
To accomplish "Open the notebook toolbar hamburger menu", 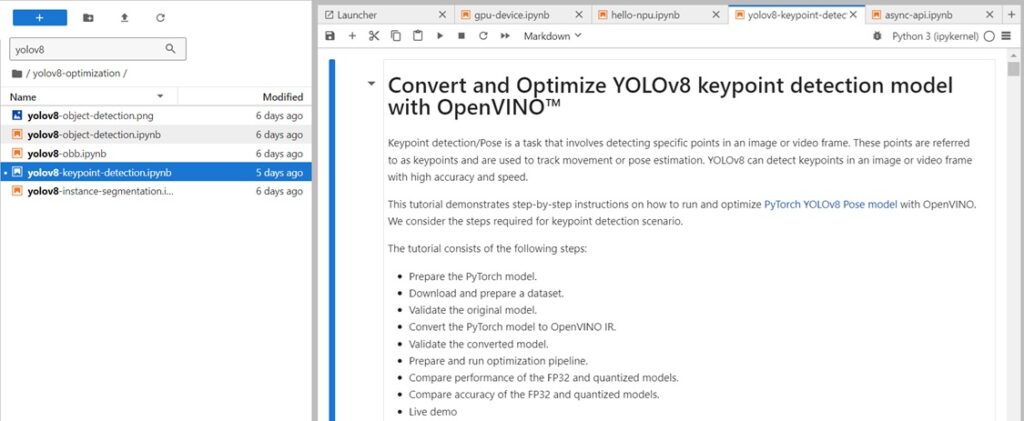I will (x=1006, y=37).
